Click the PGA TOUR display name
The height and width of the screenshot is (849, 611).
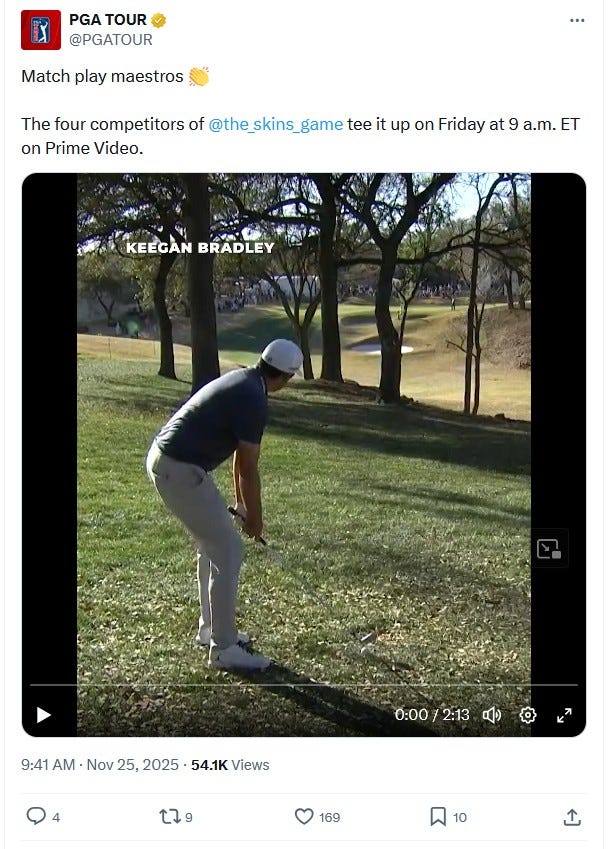point(108,19)
